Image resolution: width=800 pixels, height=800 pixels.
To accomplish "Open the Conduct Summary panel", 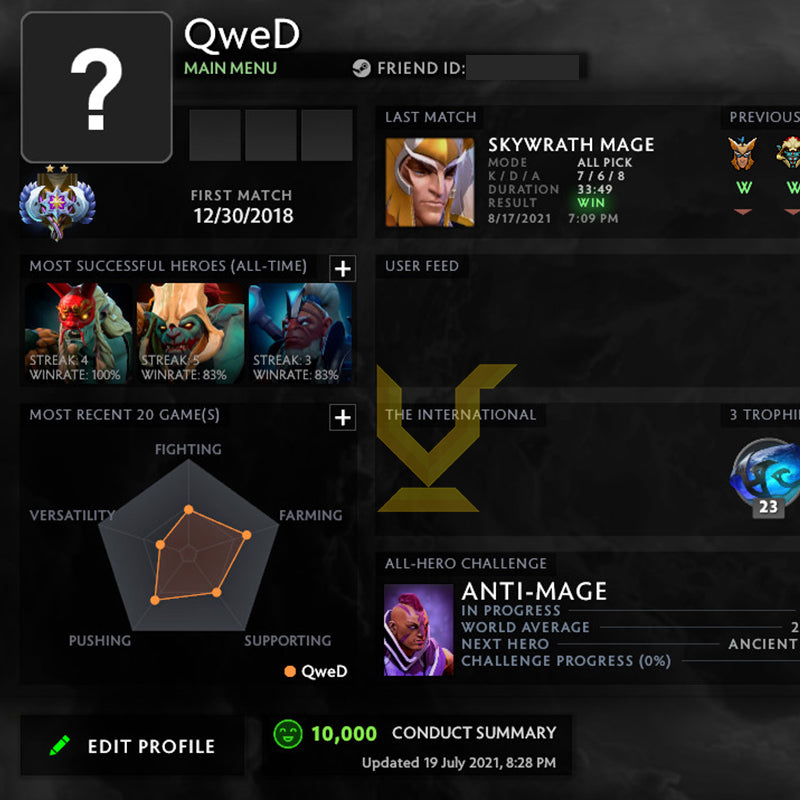I will (x=417, y=745).
